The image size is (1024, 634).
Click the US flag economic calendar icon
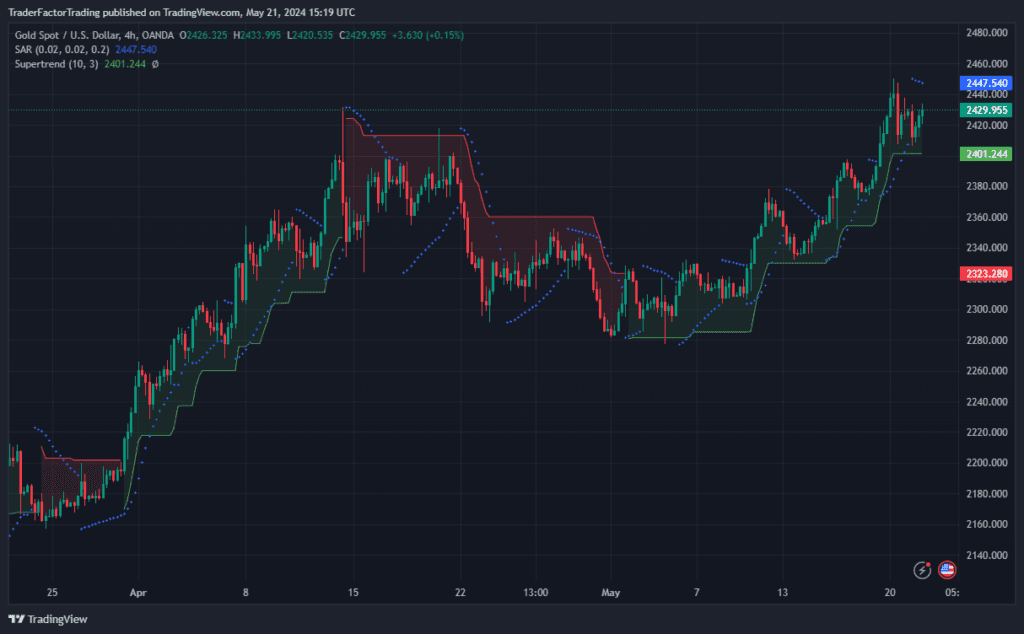click(x=947, y=570)
